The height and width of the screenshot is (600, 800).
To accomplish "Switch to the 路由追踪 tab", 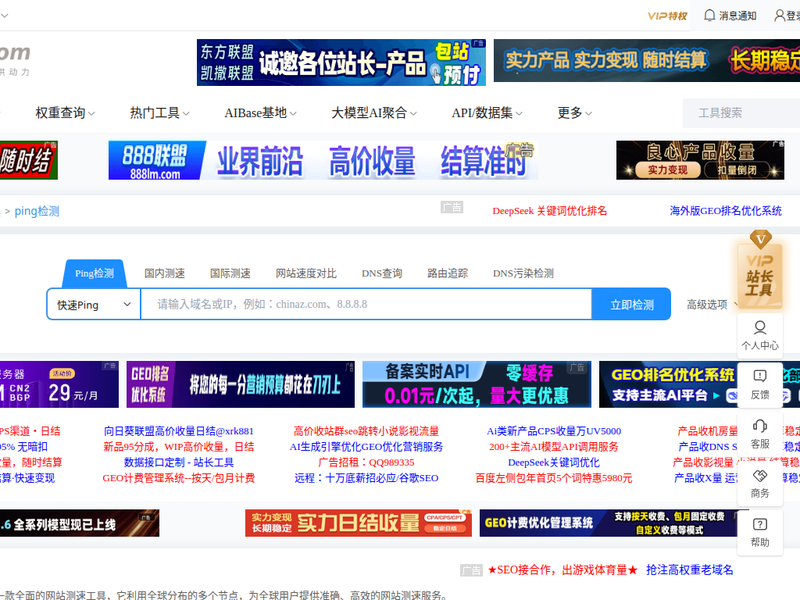I will coord(447,273).
